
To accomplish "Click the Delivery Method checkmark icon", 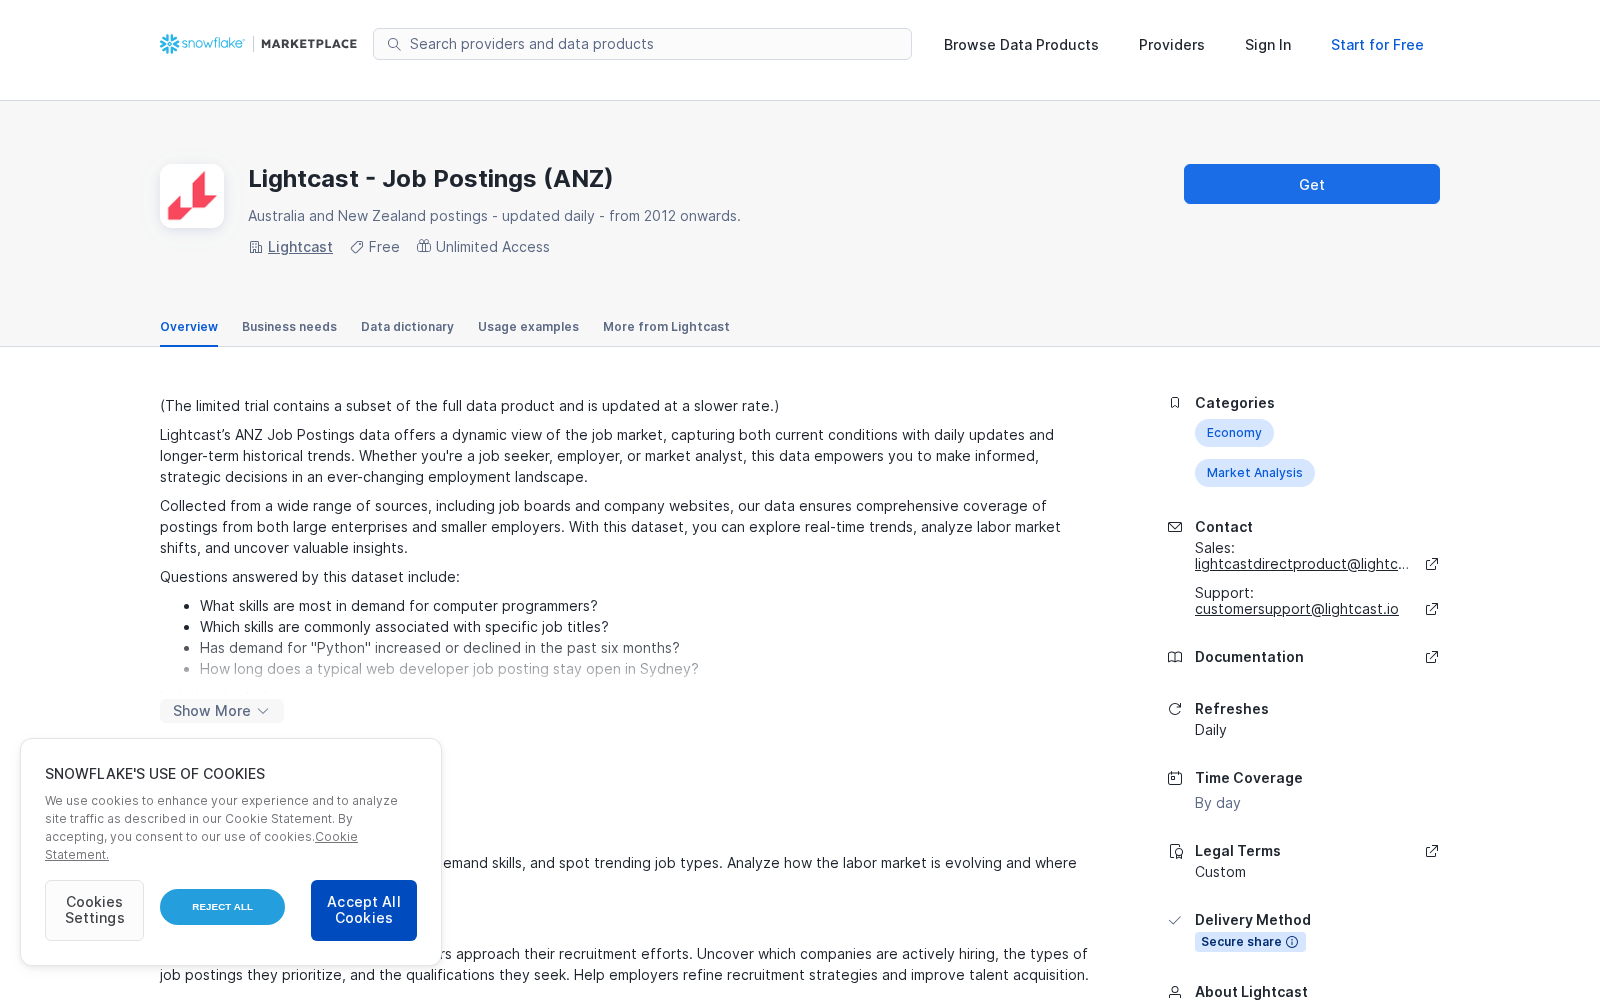I will click(x=1175, y=920).
